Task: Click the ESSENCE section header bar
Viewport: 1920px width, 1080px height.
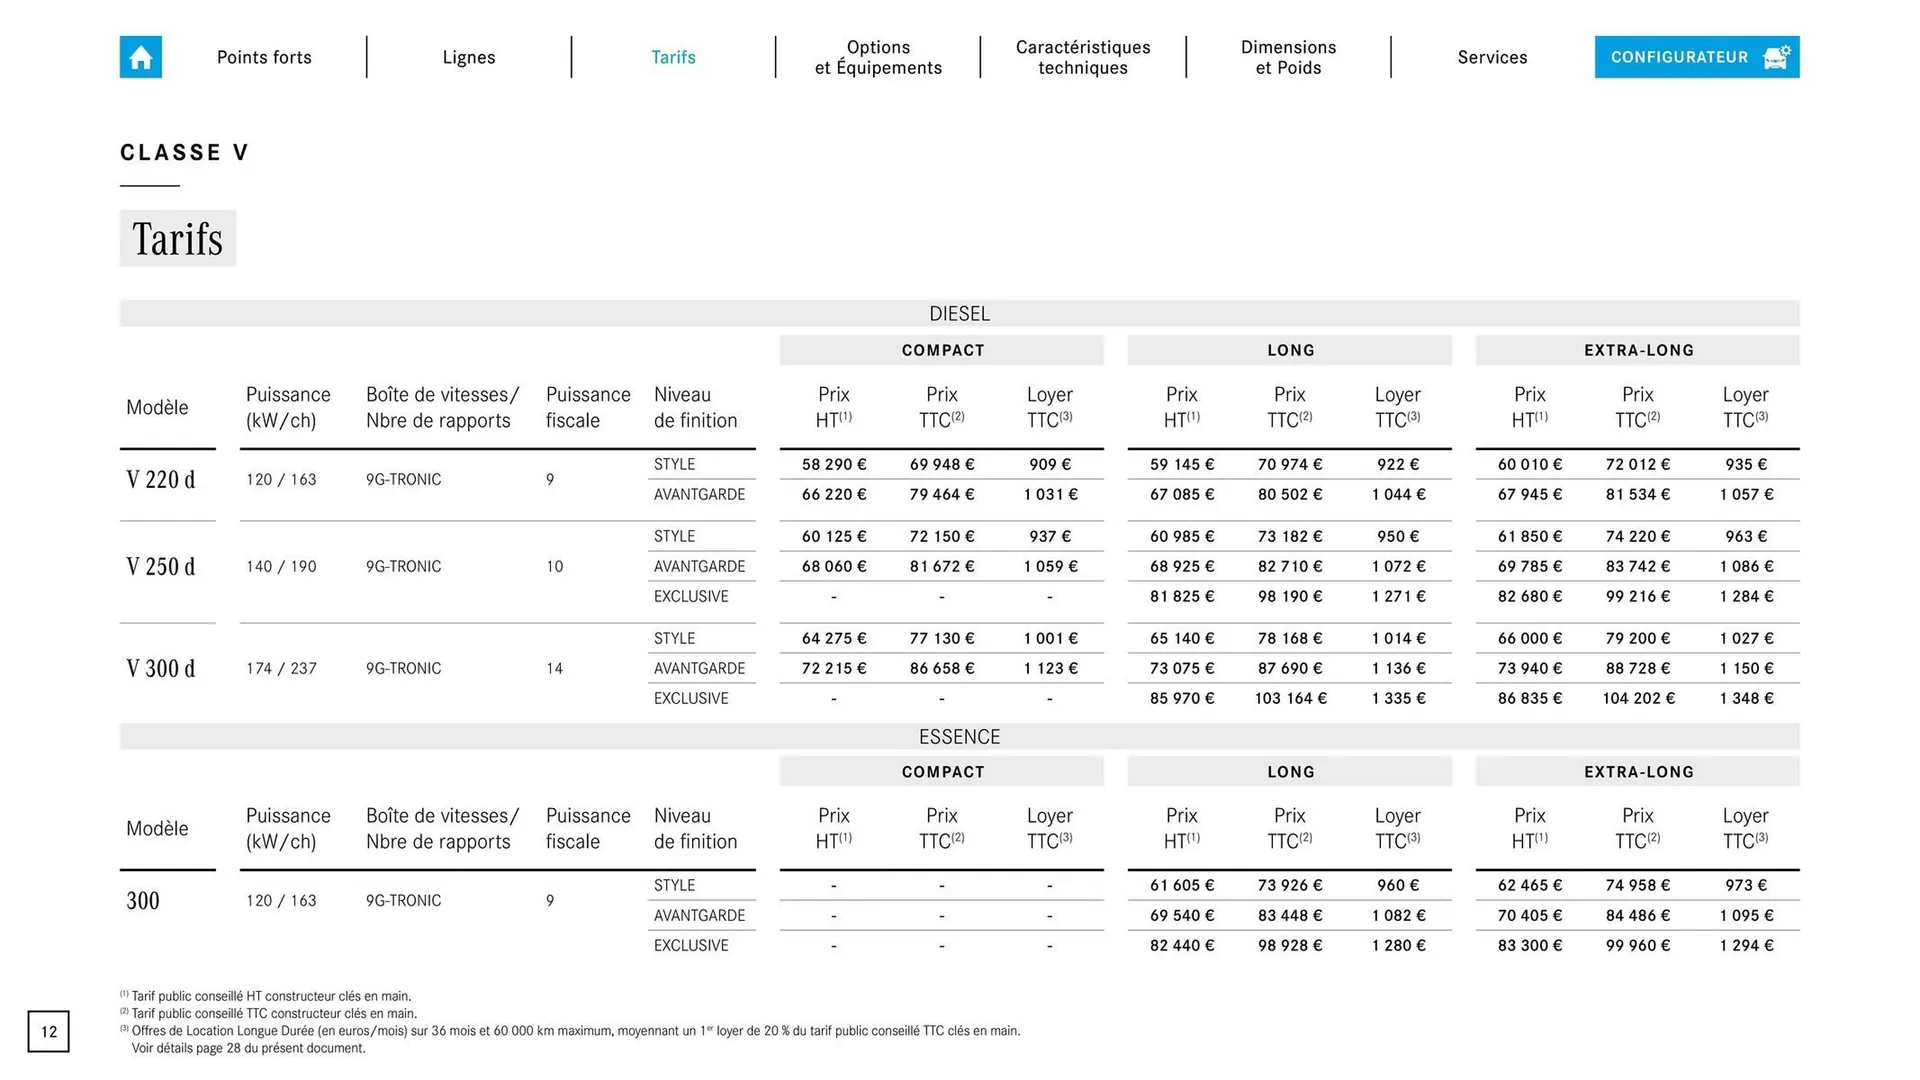Action: point(959,737)
